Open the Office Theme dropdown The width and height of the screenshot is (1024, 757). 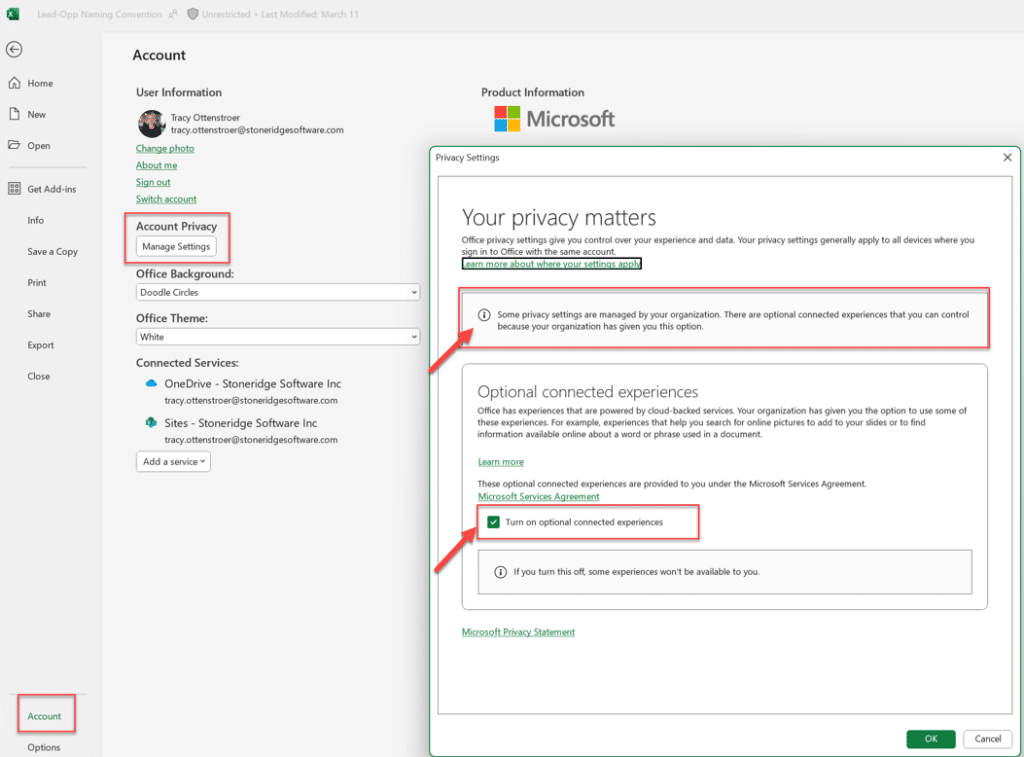click(278, 337)
